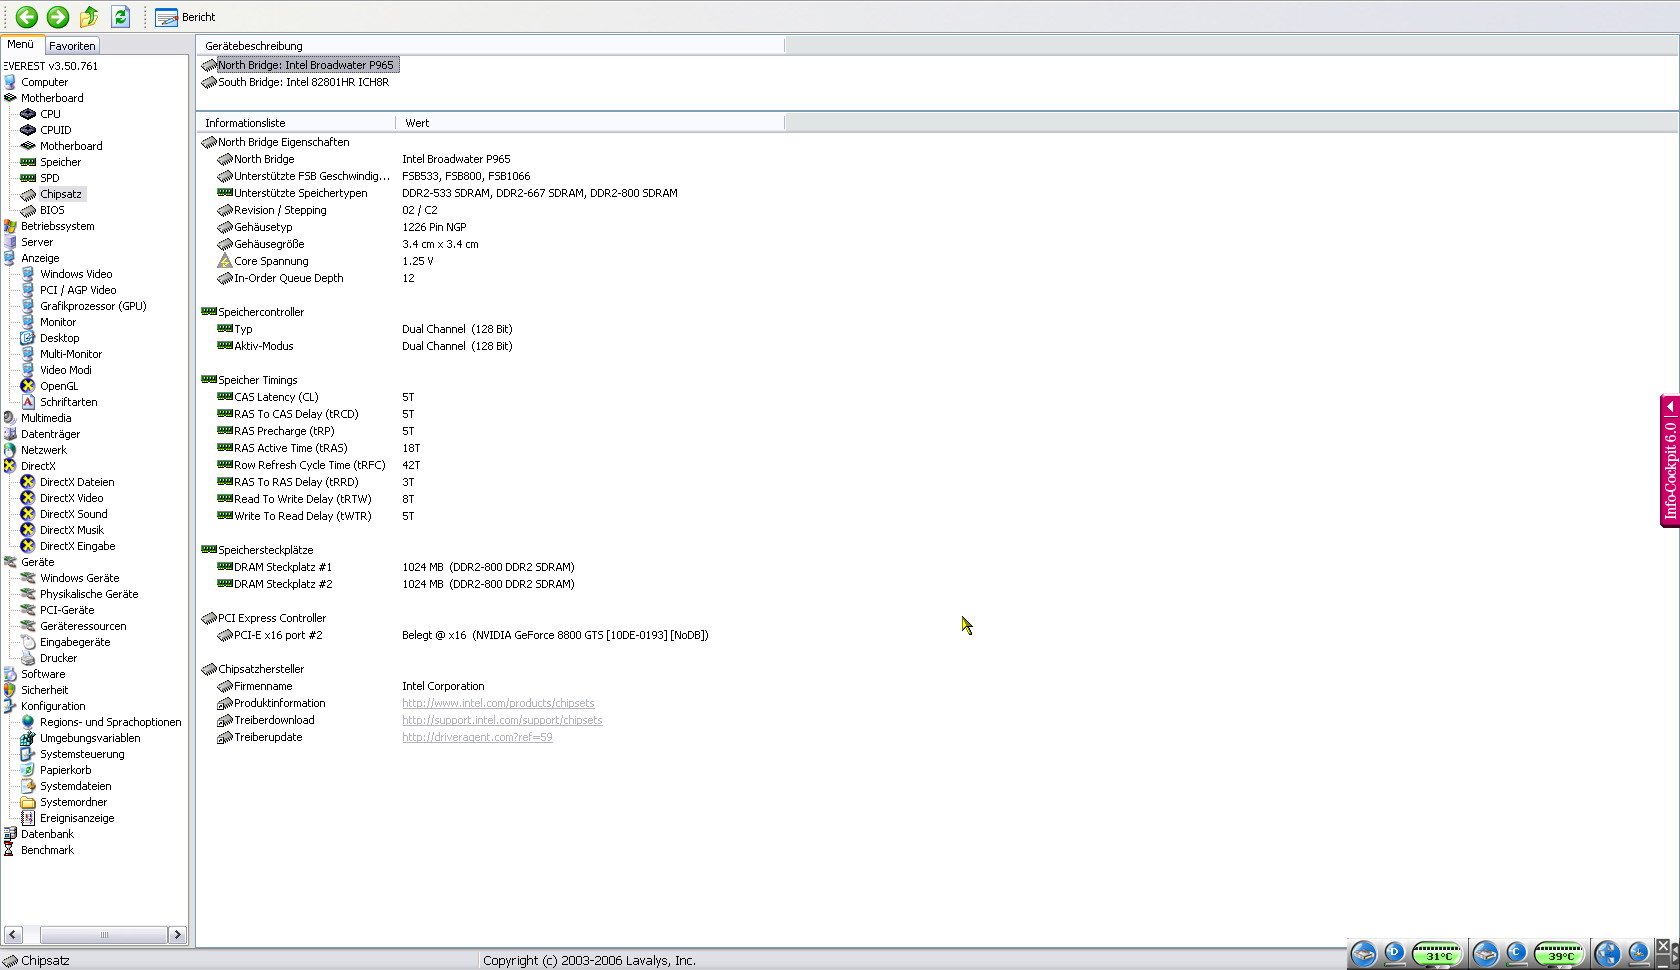
Task: Click the OpenGL icon in tree
Action: pyautogui.click(x=28, y=386)
